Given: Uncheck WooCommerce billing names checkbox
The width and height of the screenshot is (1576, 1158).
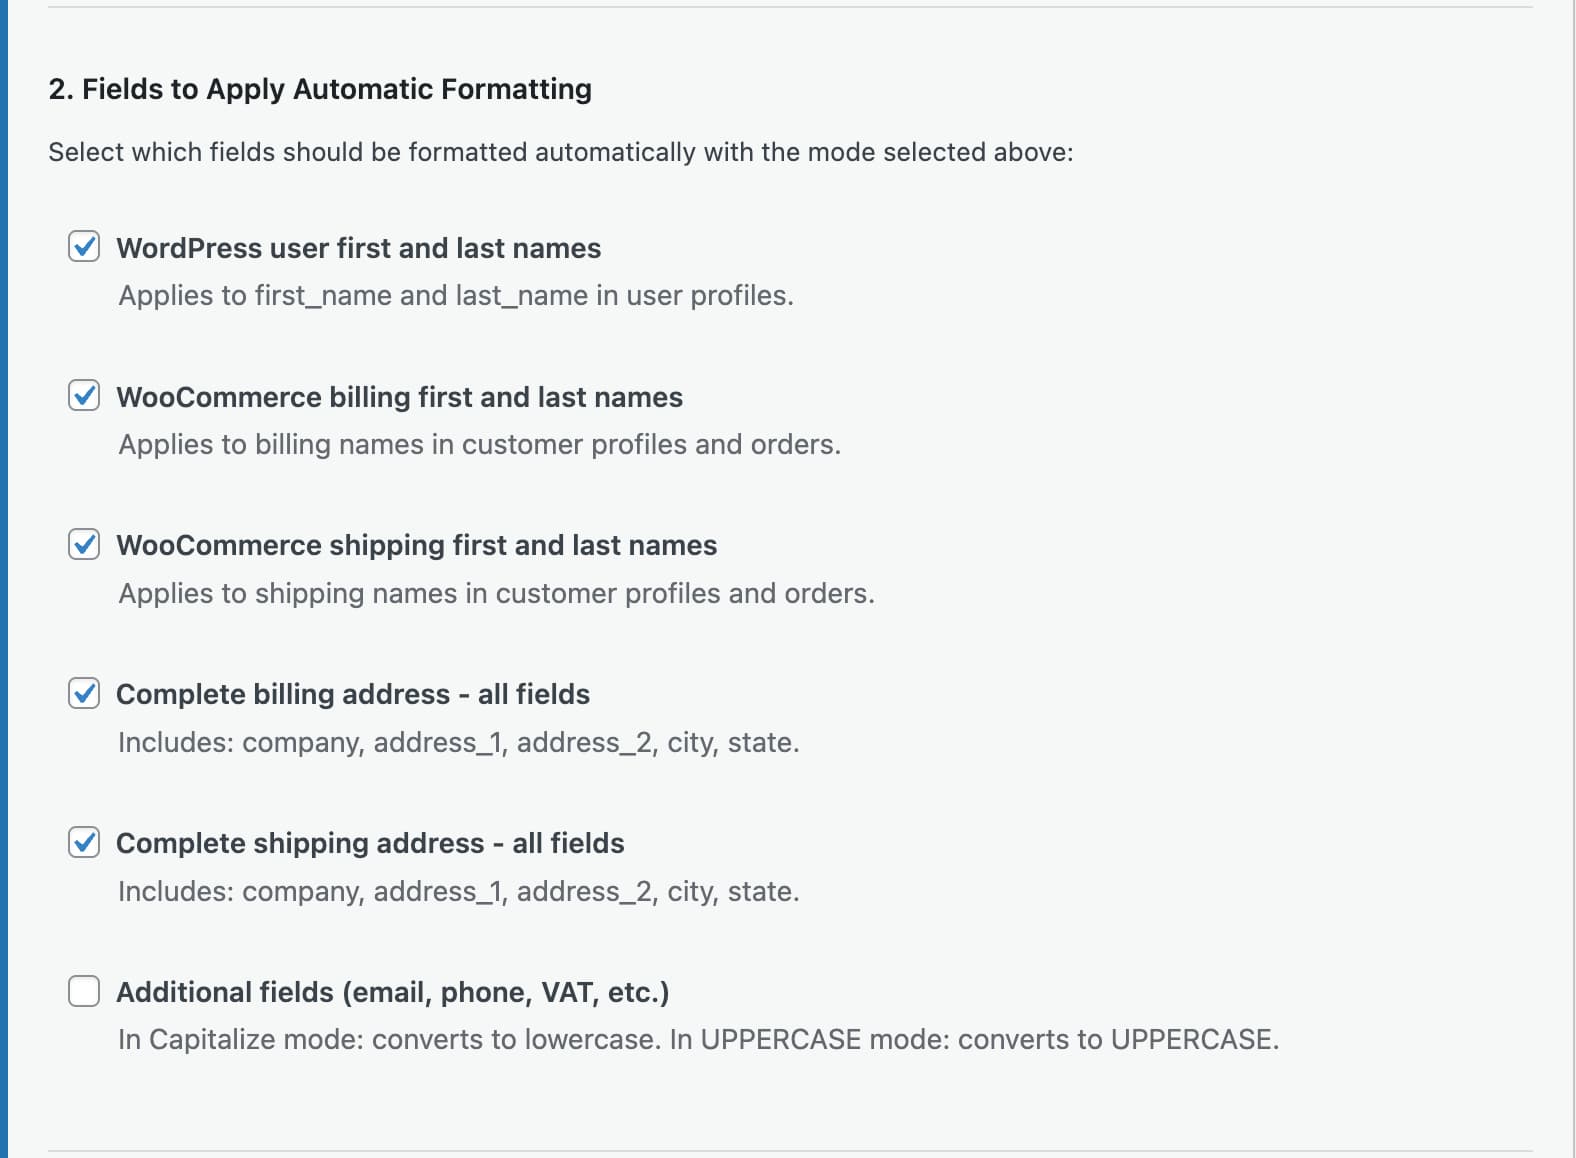Looking at the screenshot, I should tap(84, 395).
